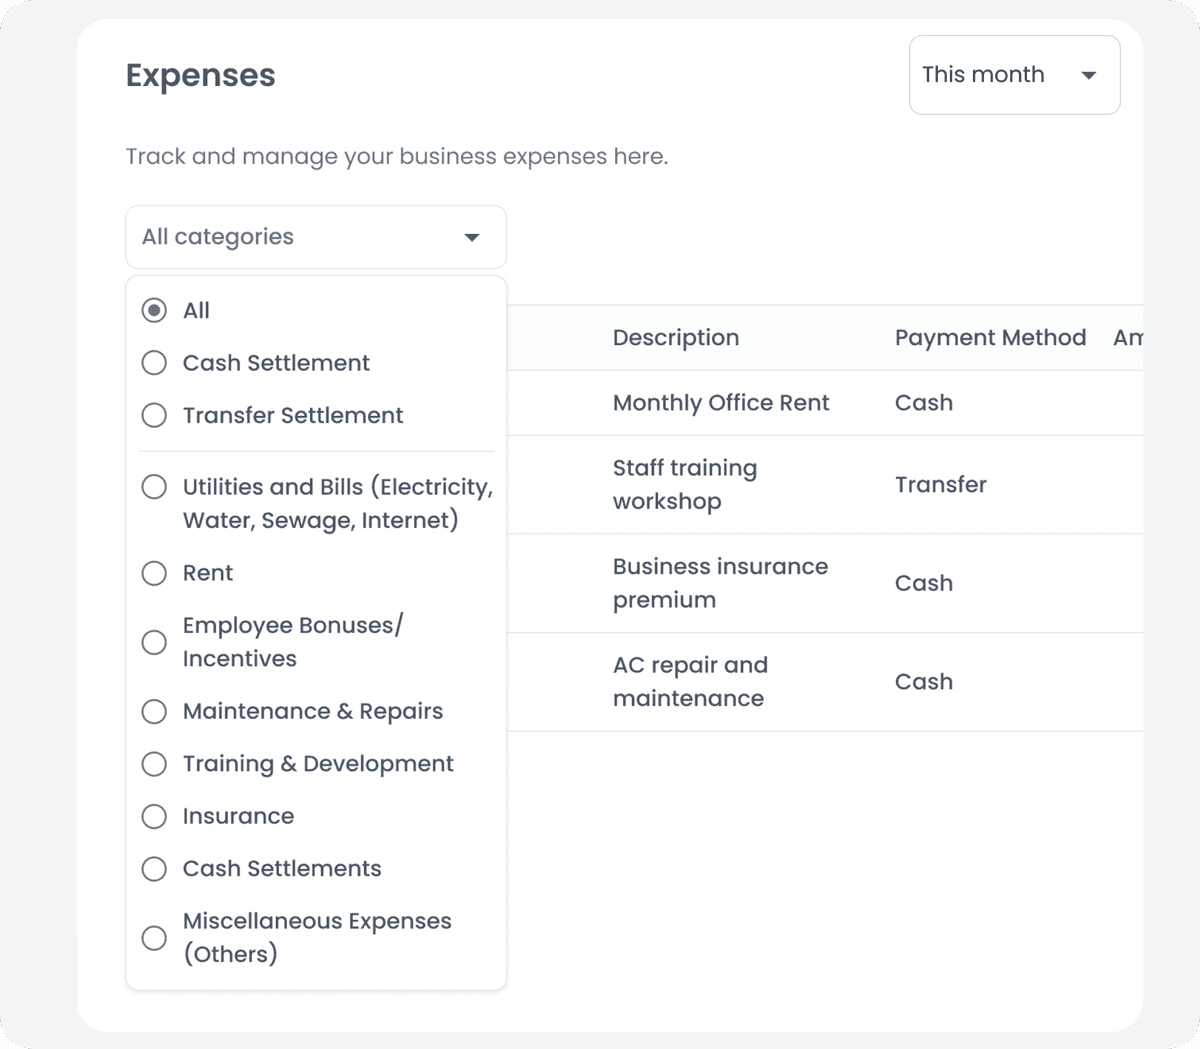
Task: Select the AC repair and maintenance row
Action: click(690, 682)
